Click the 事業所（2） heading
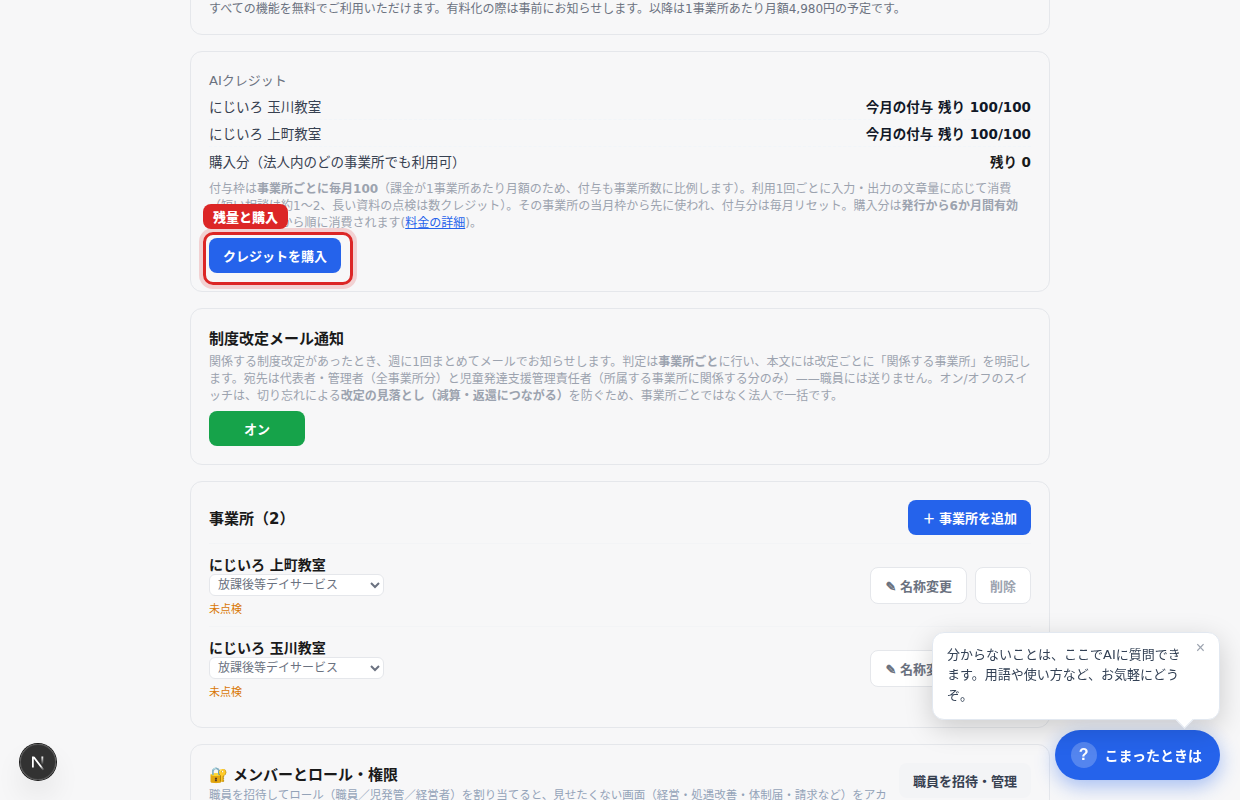 click(248, 518)
